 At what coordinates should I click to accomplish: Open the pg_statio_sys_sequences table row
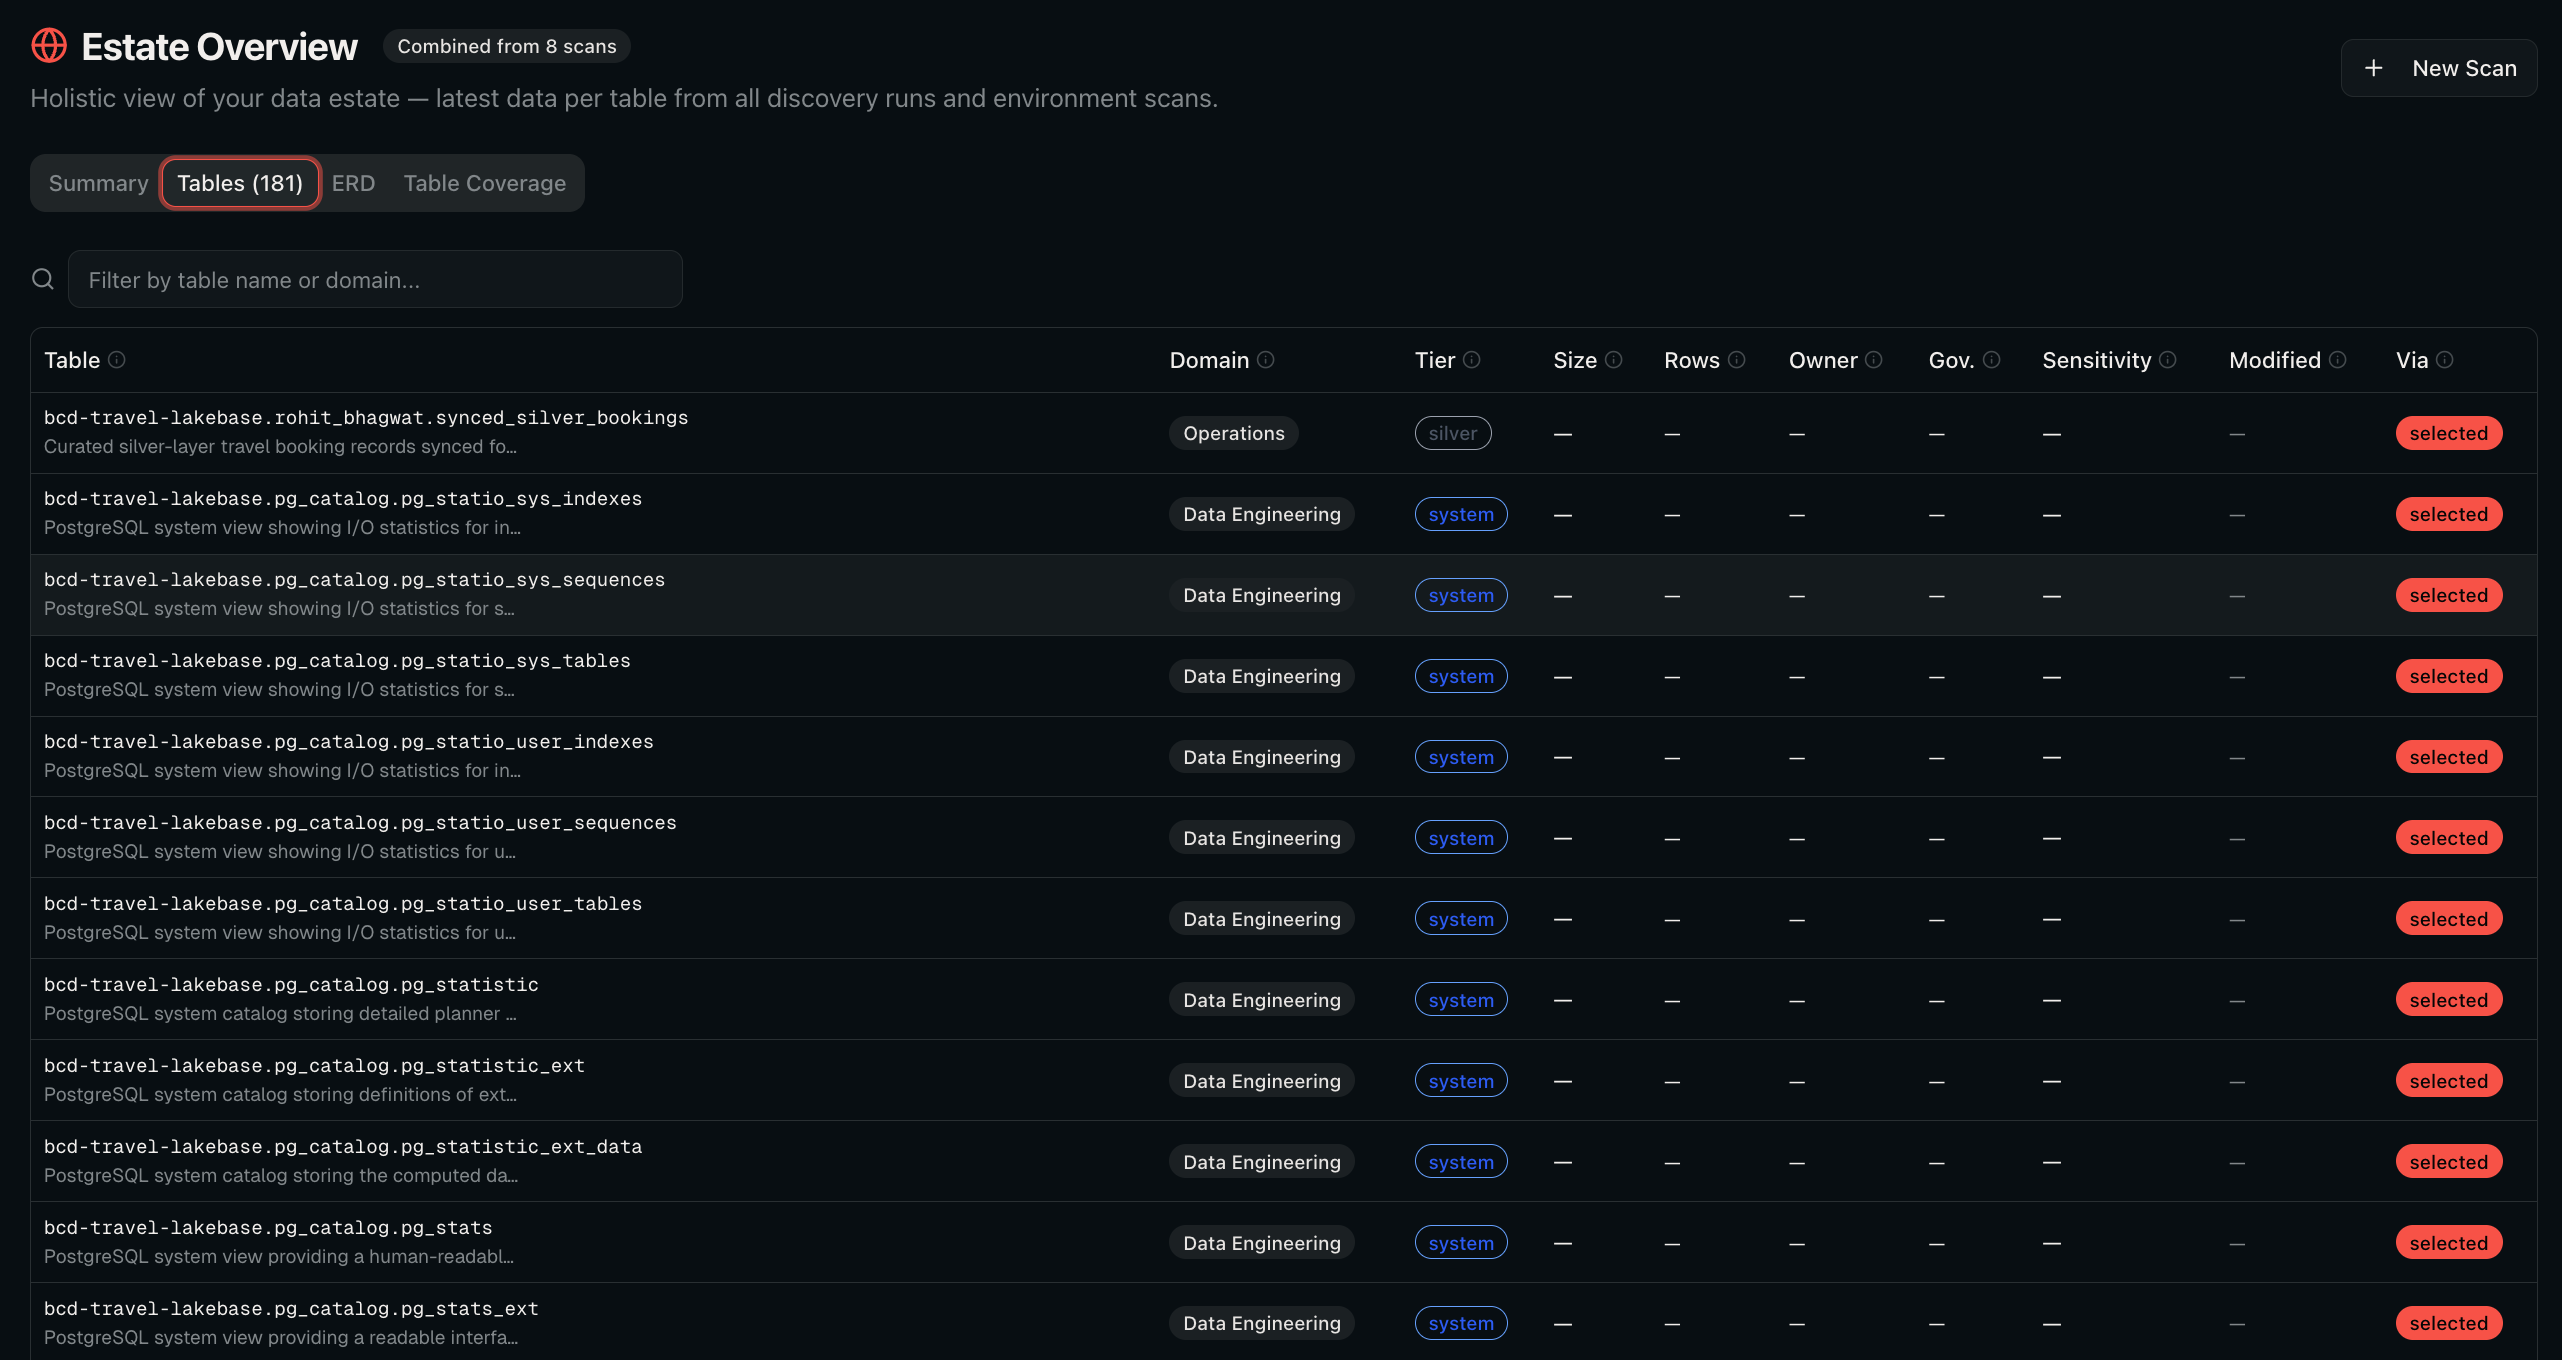coord(1284,595)
